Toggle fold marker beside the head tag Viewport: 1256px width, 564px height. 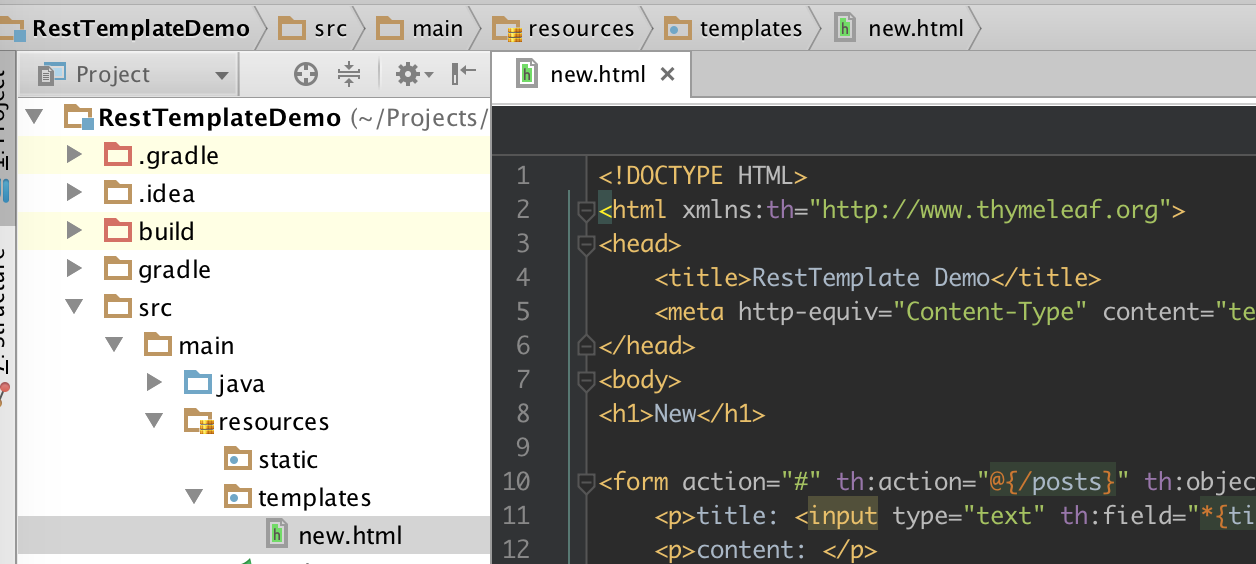click(585, 245)
